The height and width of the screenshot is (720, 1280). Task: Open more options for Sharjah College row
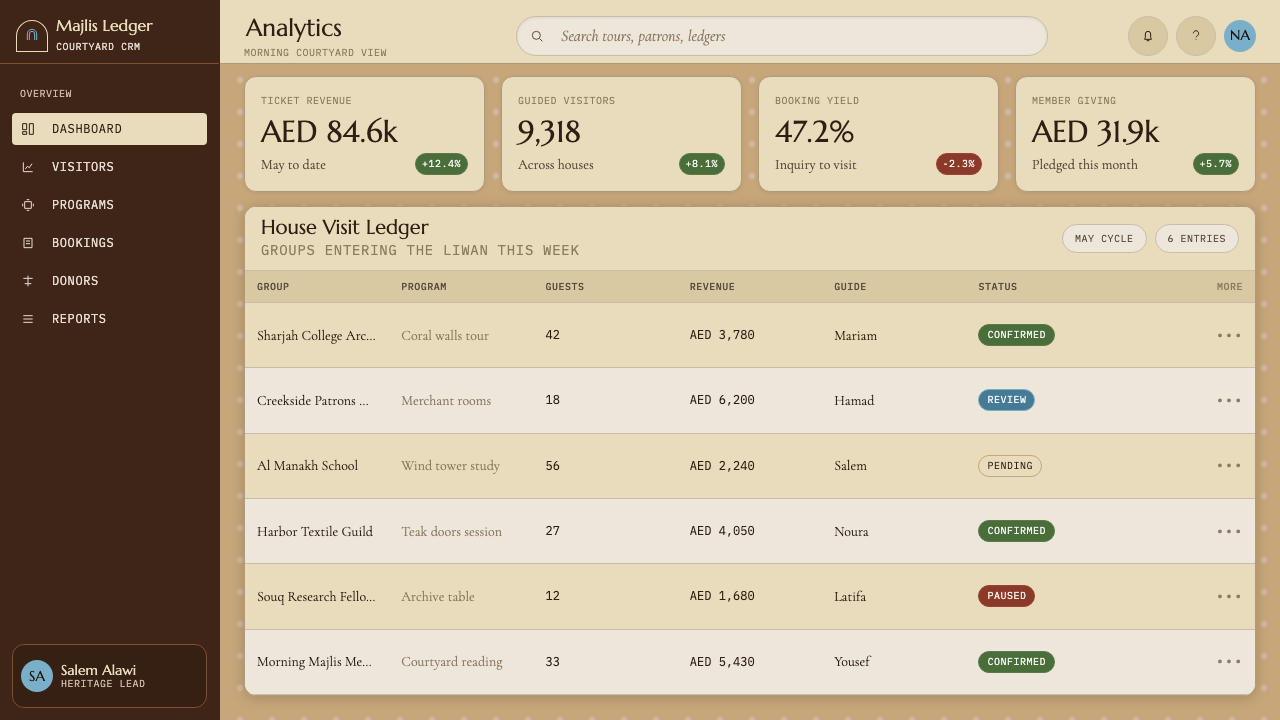coord(1229,335)
